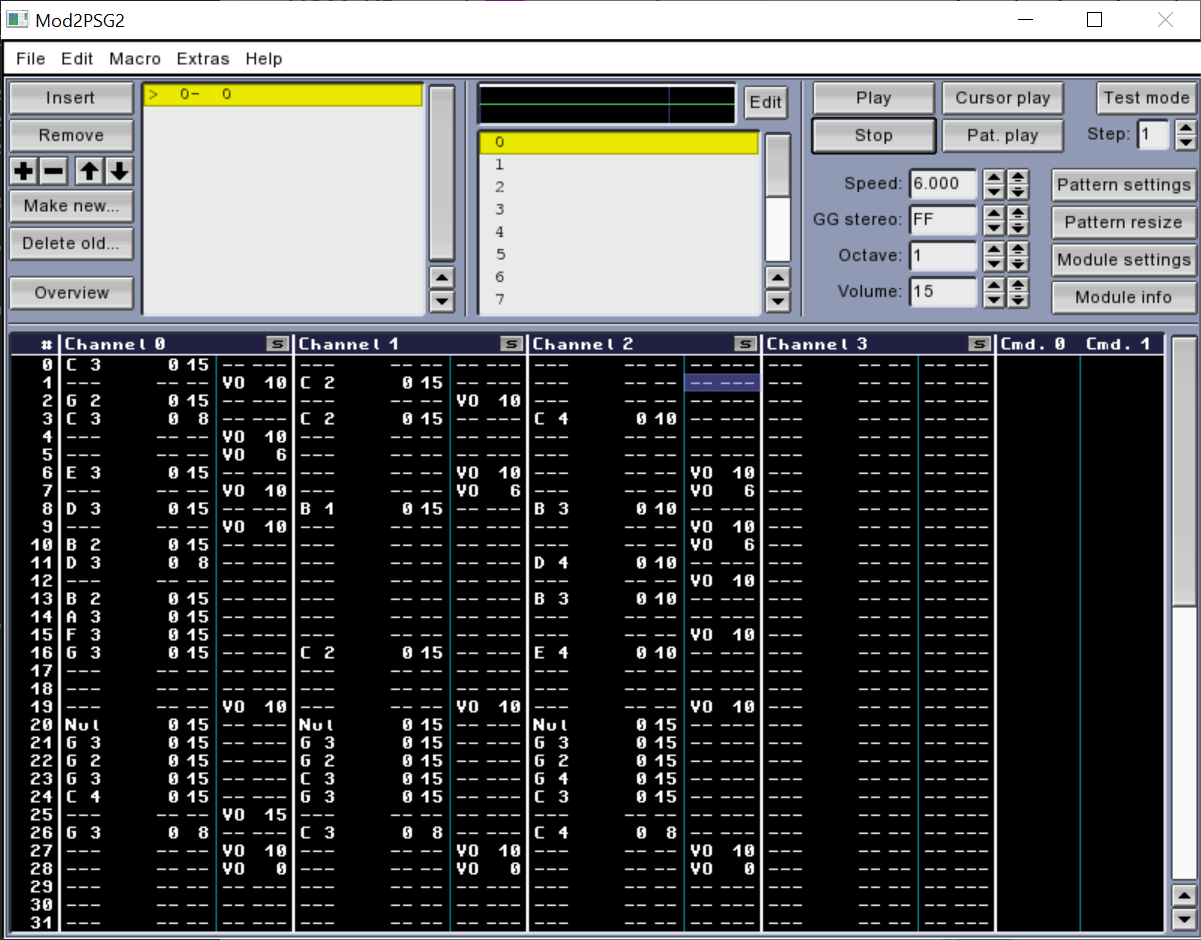Increase Speed with the double up arrow

(1018, 177)
